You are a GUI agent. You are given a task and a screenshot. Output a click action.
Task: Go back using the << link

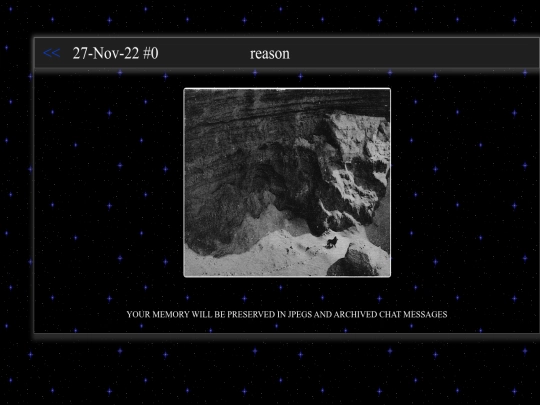(x=52, y=53)
